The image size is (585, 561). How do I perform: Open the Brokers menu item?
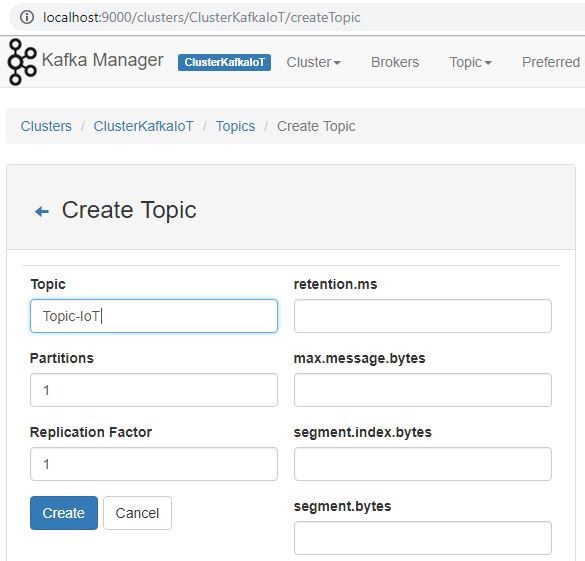395,62
